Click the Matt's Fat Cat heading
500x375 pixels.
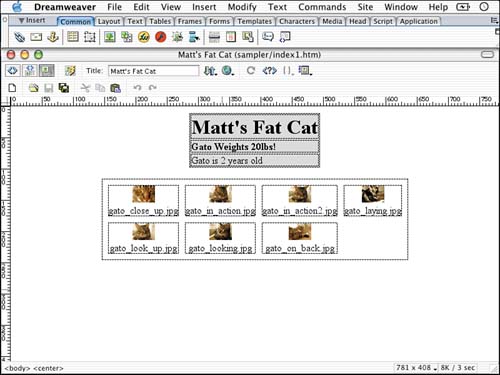tap(254, 127)
